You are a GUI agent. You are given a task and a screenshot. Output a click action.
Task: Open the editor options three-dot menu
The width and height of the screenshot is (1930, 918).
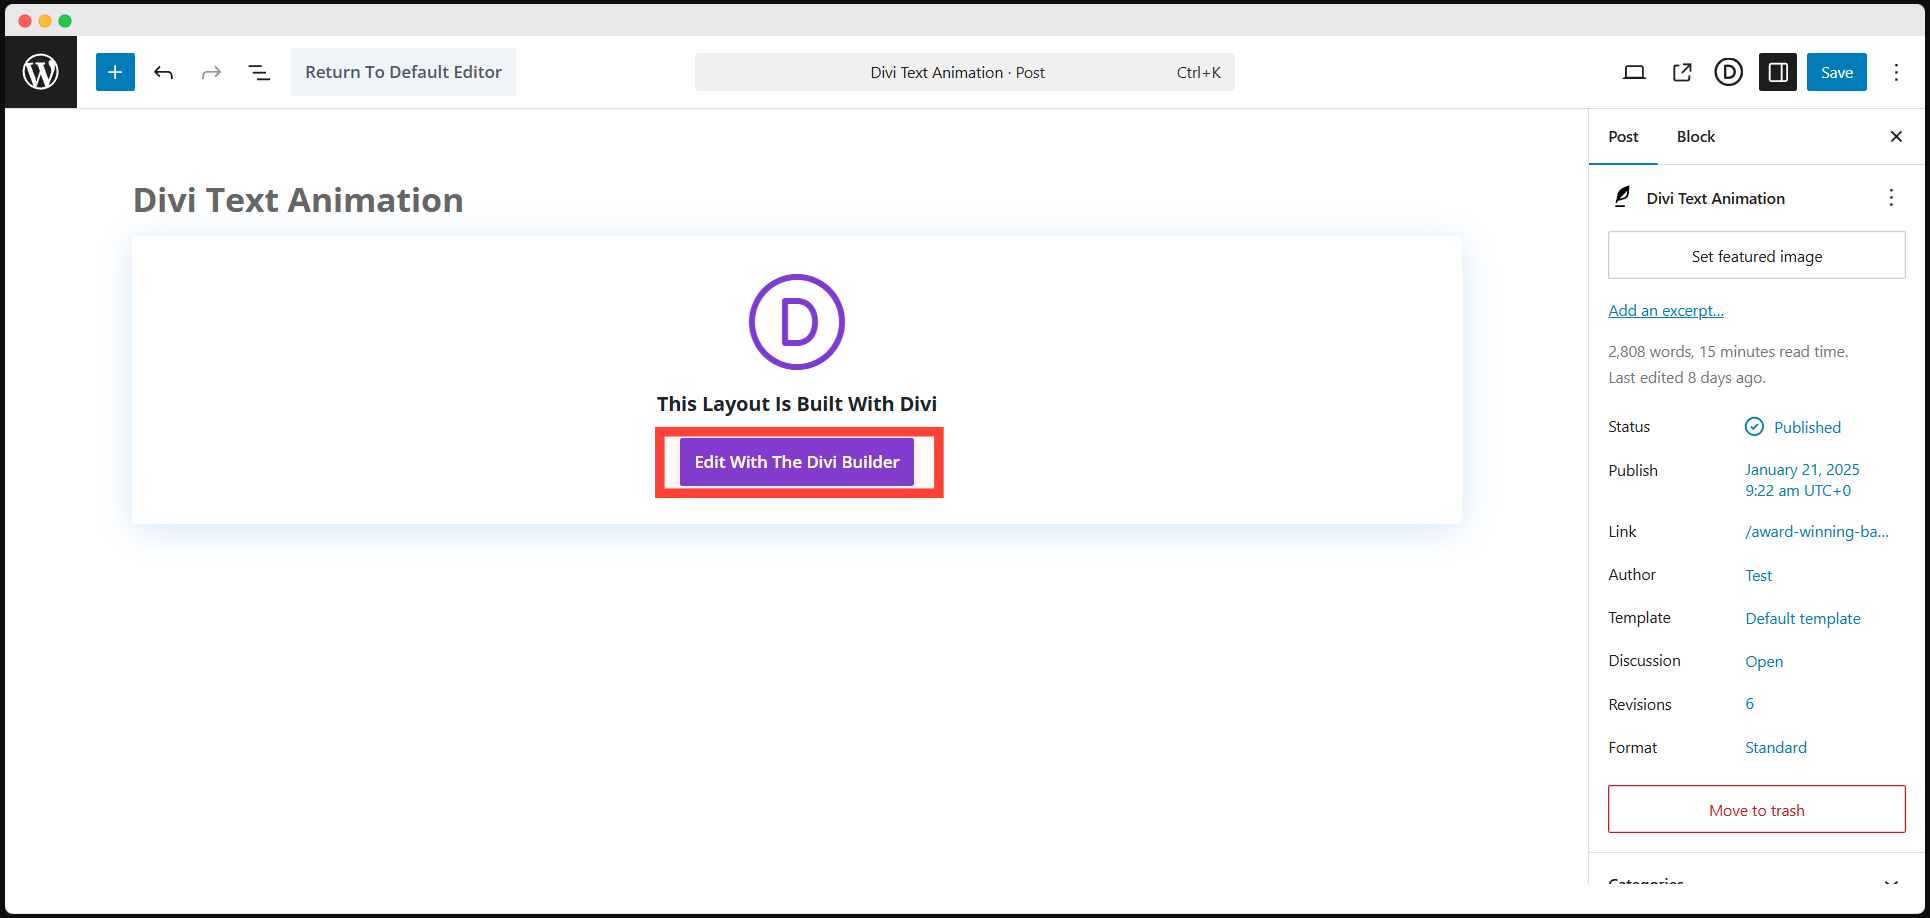(1896, 72)
